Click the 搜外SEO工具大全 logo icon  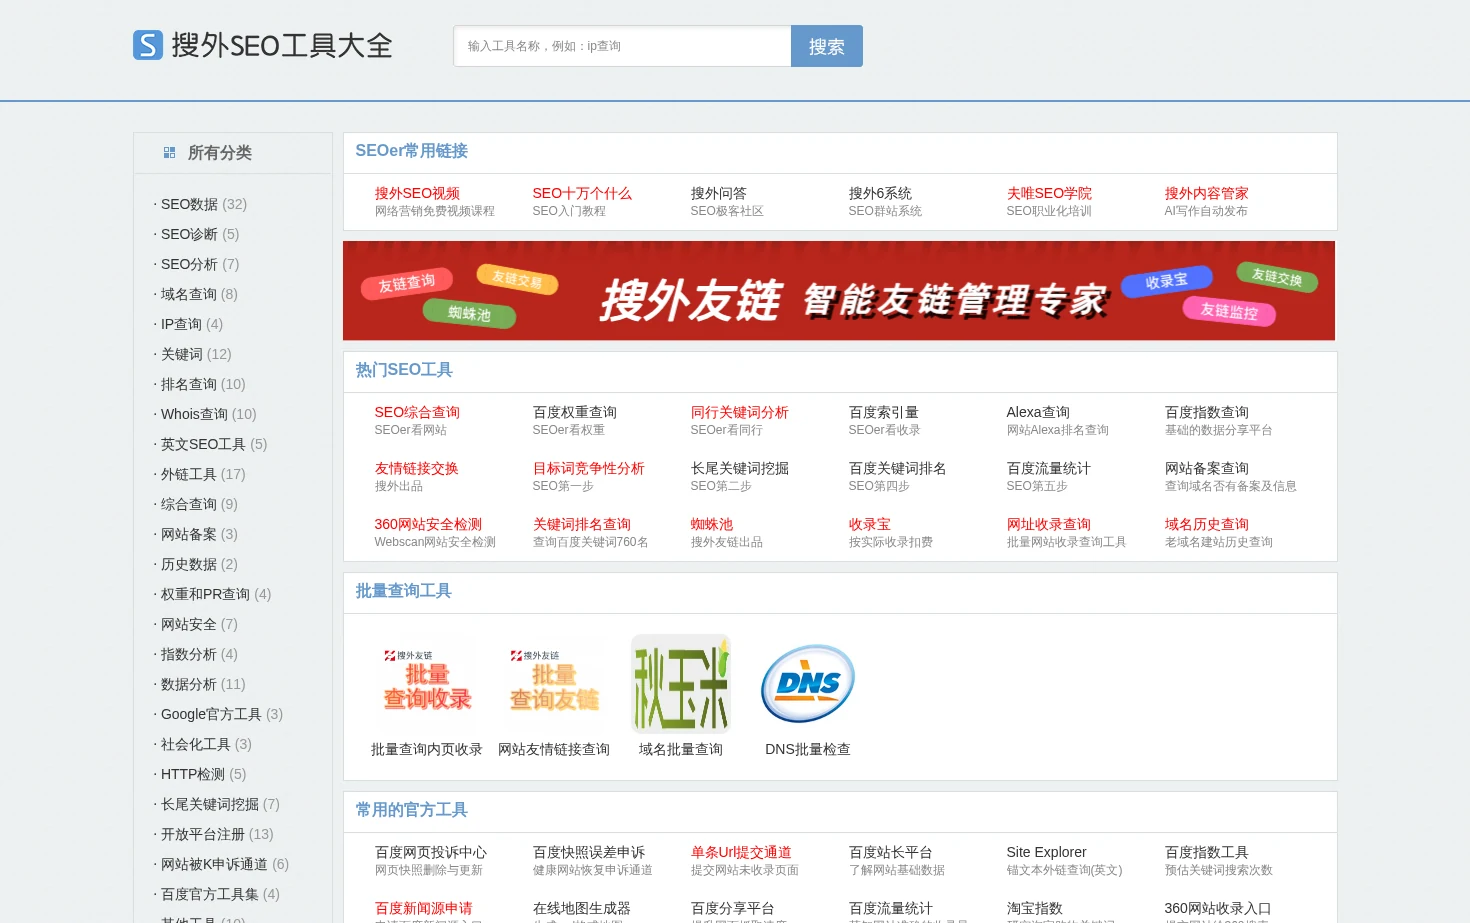click(148, 45)
